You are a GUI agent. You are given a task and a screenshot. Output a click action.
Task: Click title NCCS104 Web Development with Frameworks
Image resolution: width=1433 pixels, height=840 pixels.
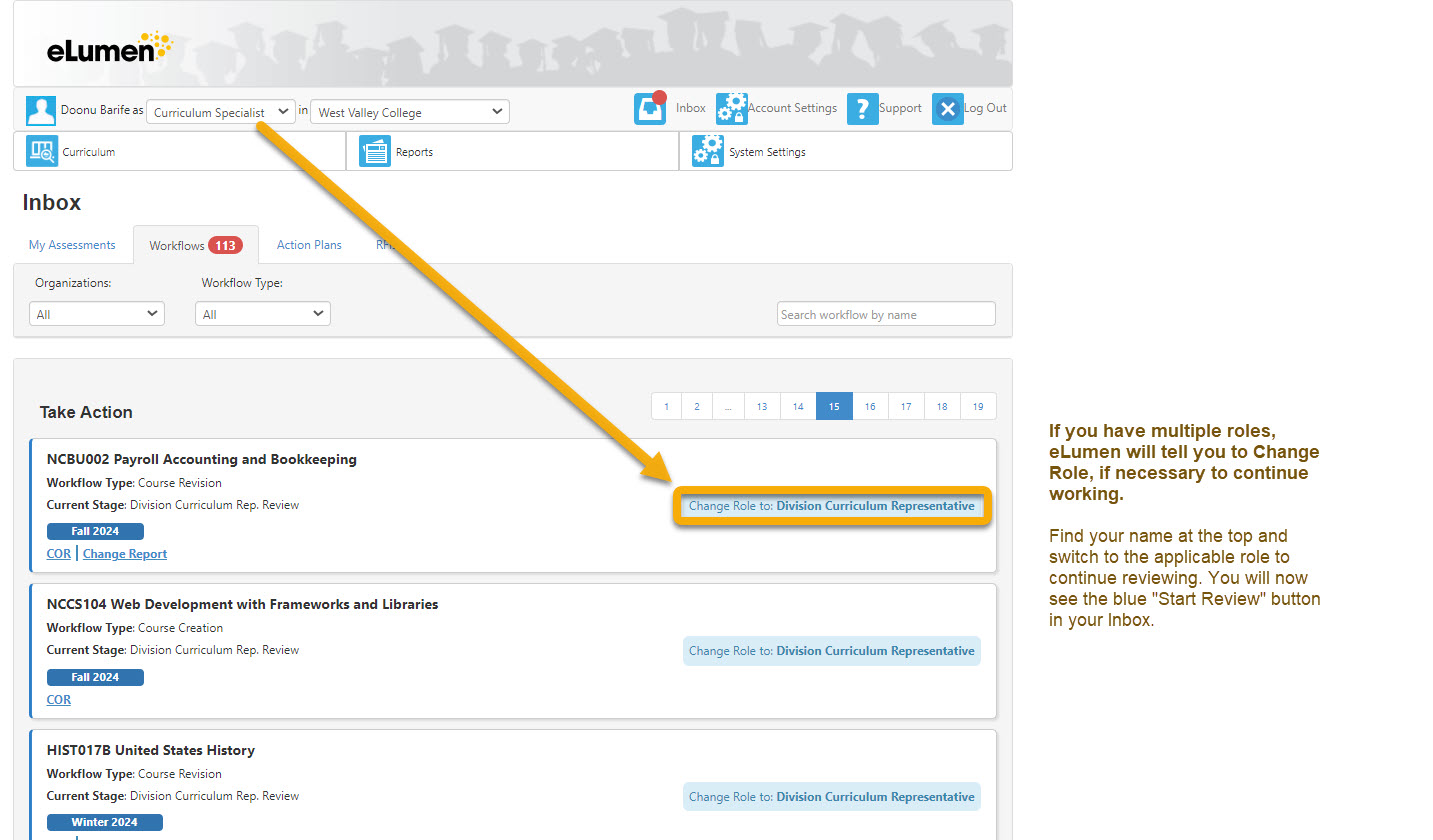pyautogui.click(x=243, y=605)
